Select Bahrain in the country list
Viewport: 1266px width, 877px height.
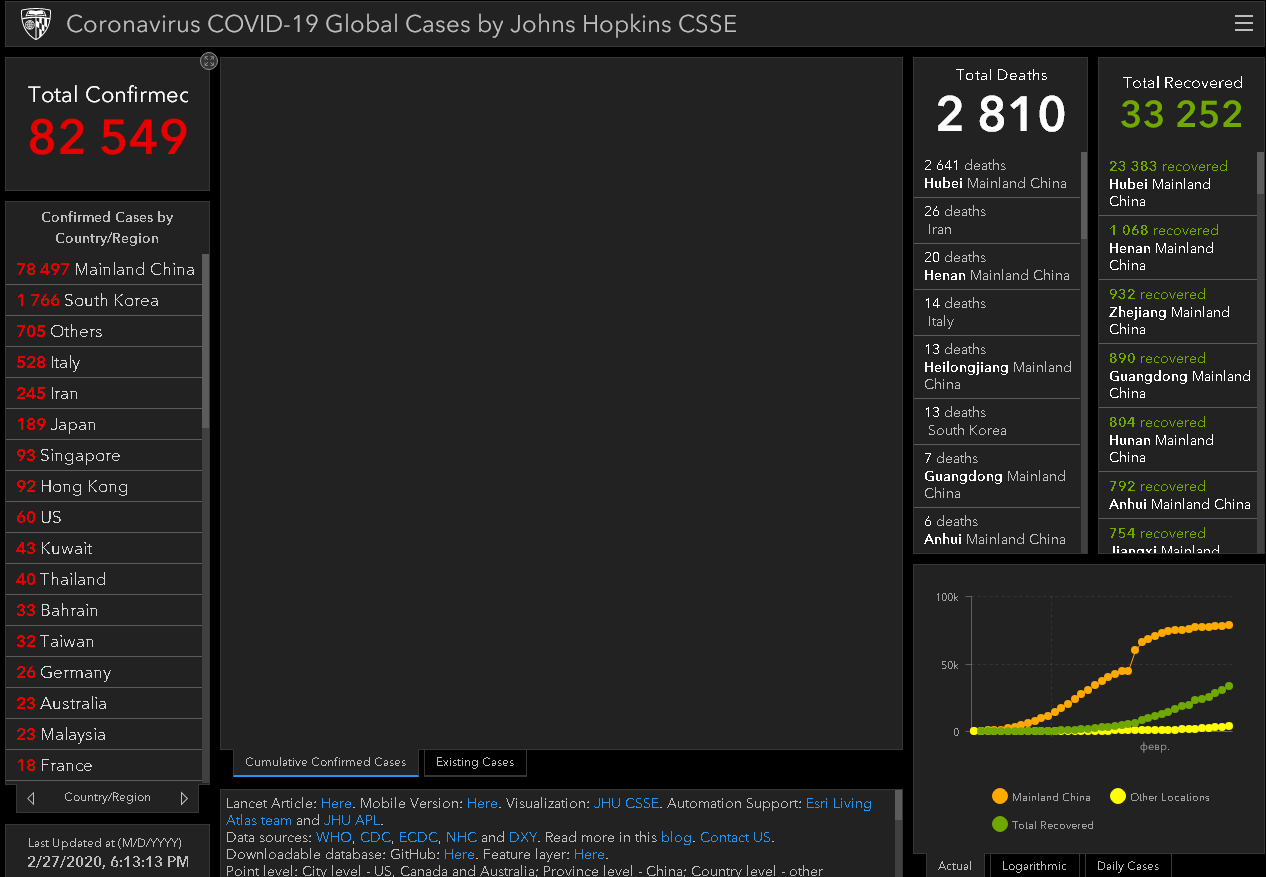(x=104, y=610)
